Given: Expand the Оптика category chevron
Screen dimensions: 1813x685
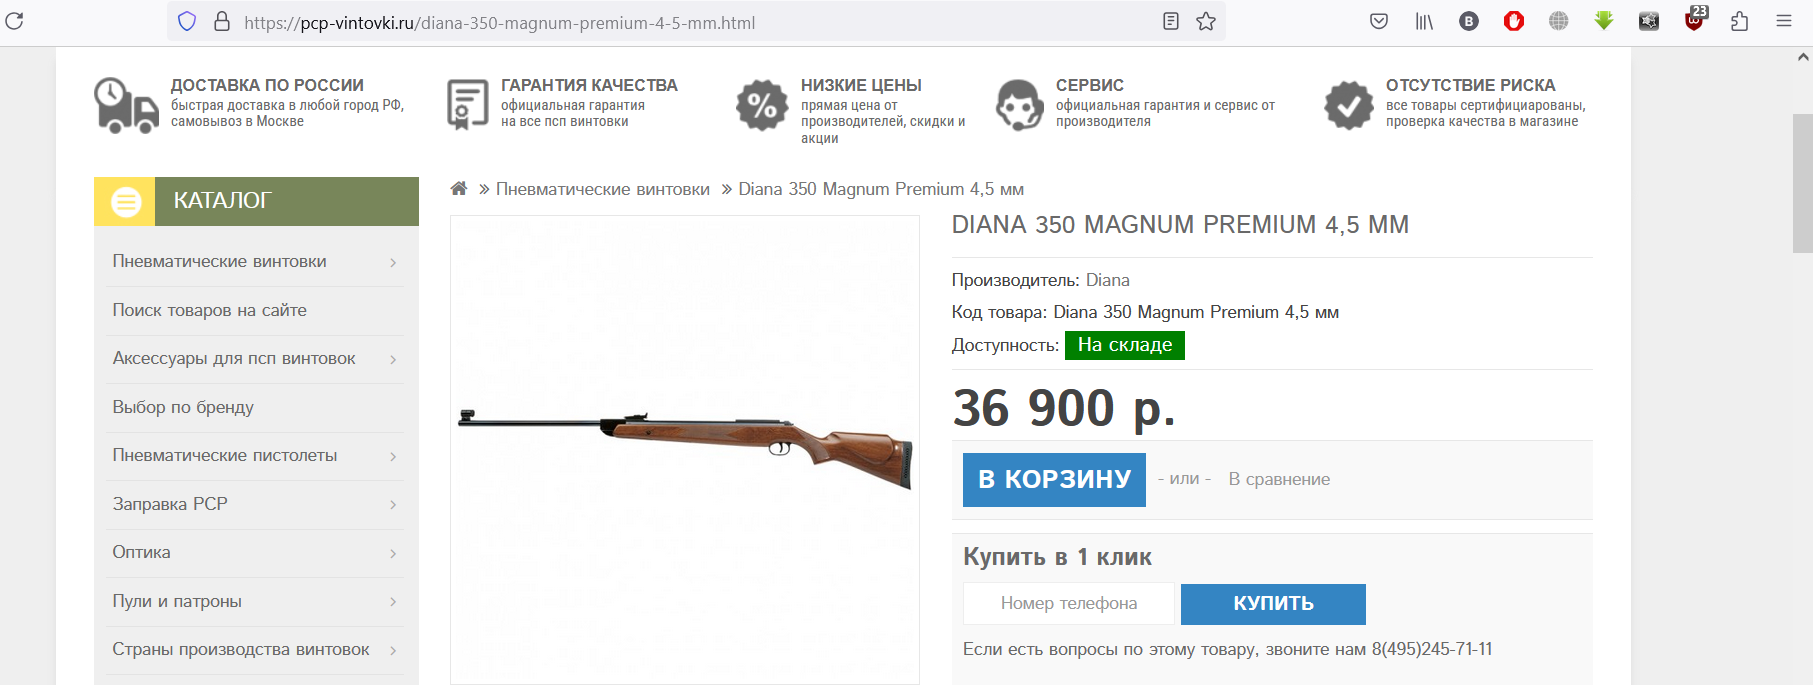Looking at the screenshot, I should [x=393, y=553].
